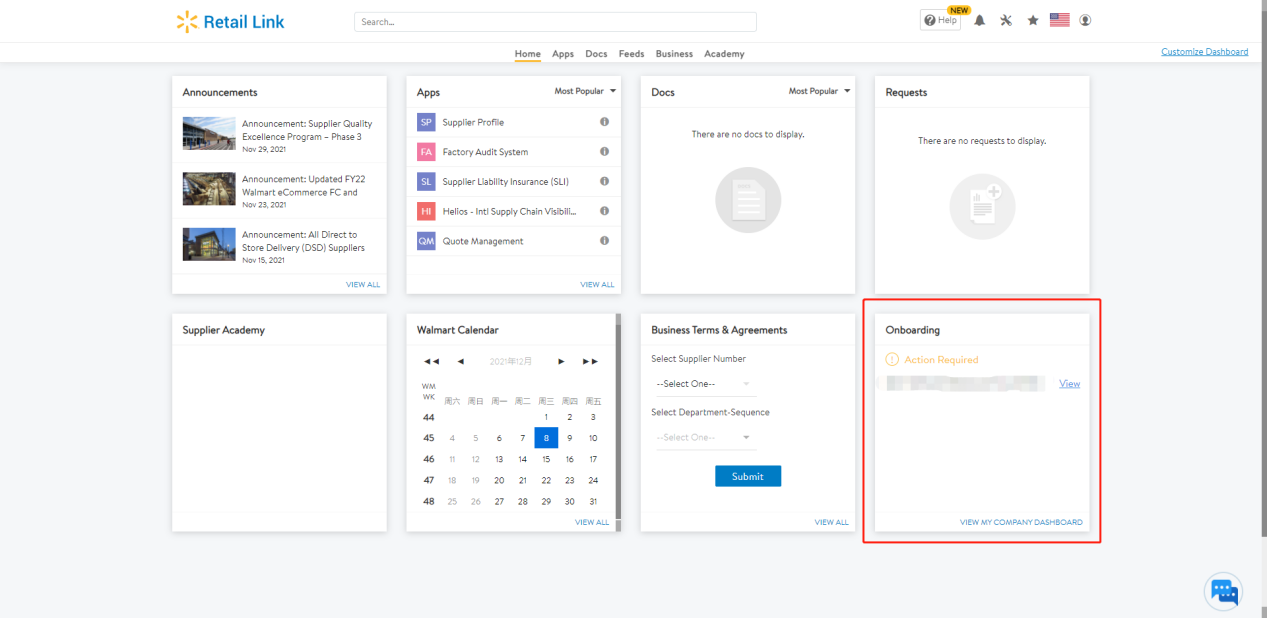1267x618 pixels.
Task: Go back one year in calendar
Action: pos(432,361)
